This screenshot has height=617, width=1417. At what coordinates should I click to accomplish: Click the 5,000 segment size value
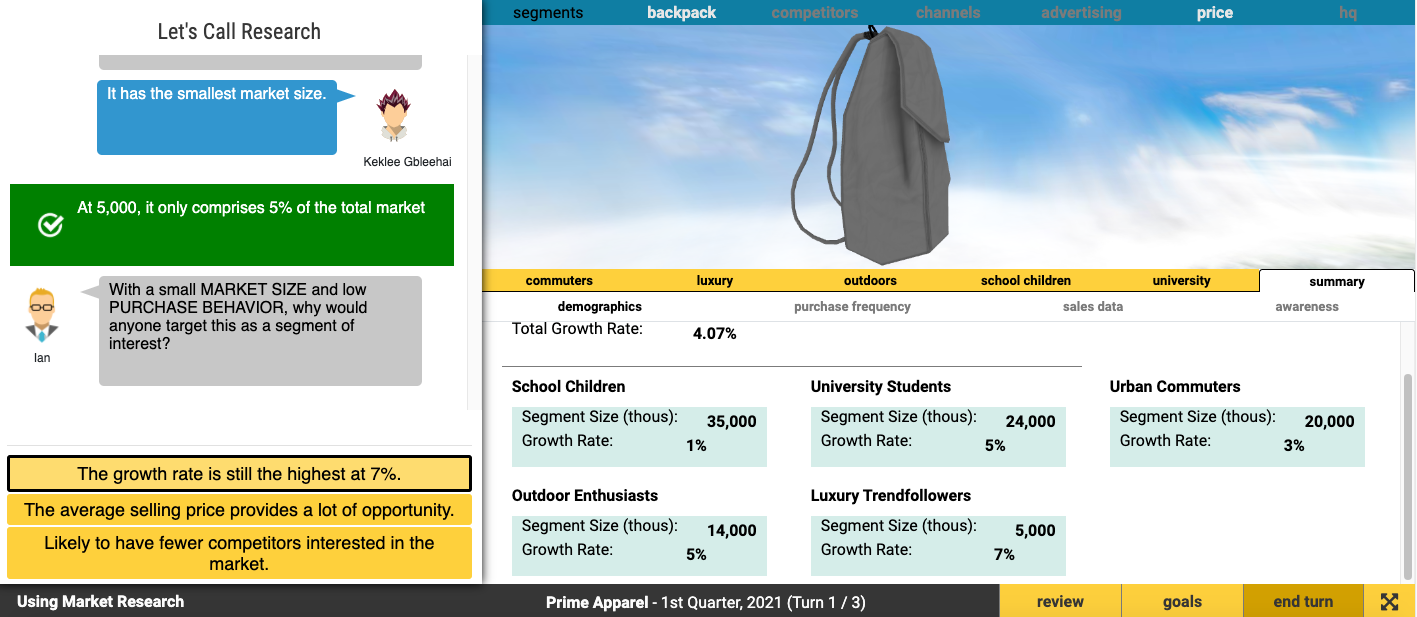click(1035, 531)
